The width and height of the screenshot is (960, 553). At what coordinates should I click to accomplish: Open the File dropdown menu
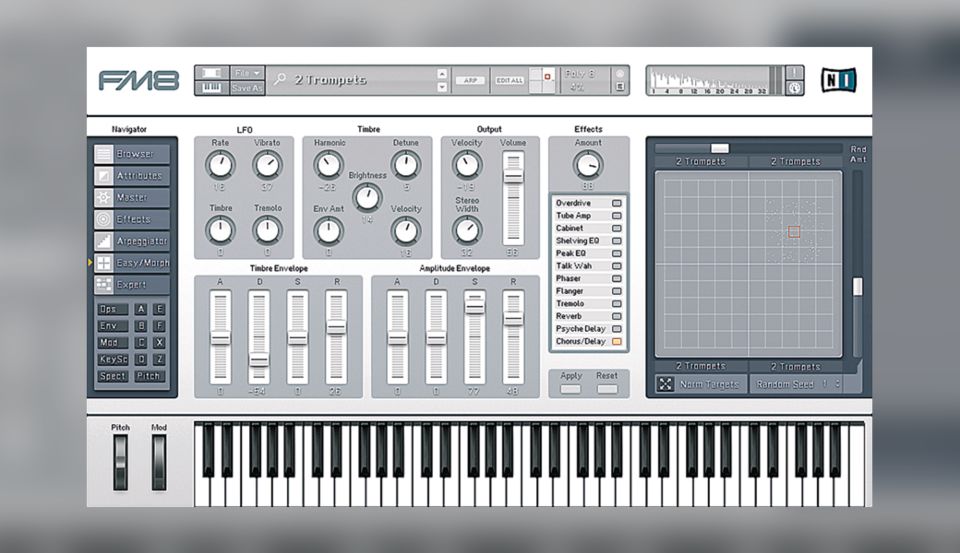pyautogui.click(x=246, y=73)
